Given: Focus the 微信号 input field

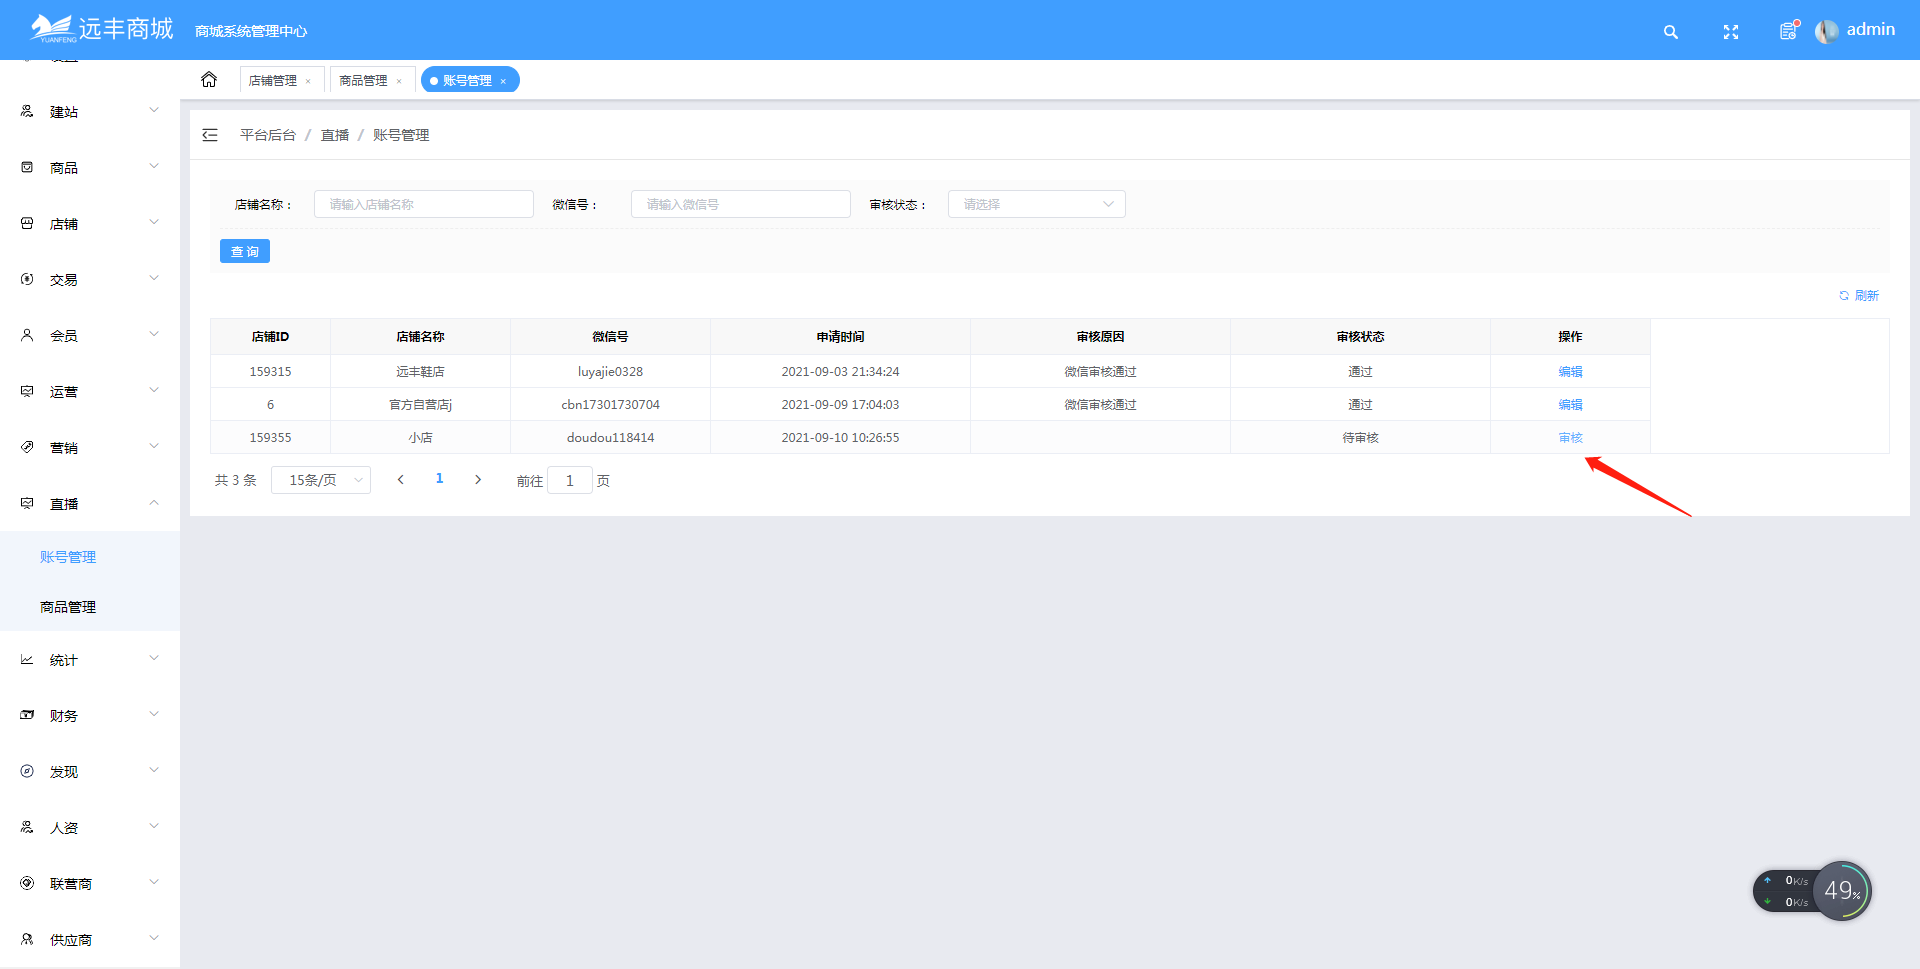Looking at the screenshot, I should coord(741,204).
